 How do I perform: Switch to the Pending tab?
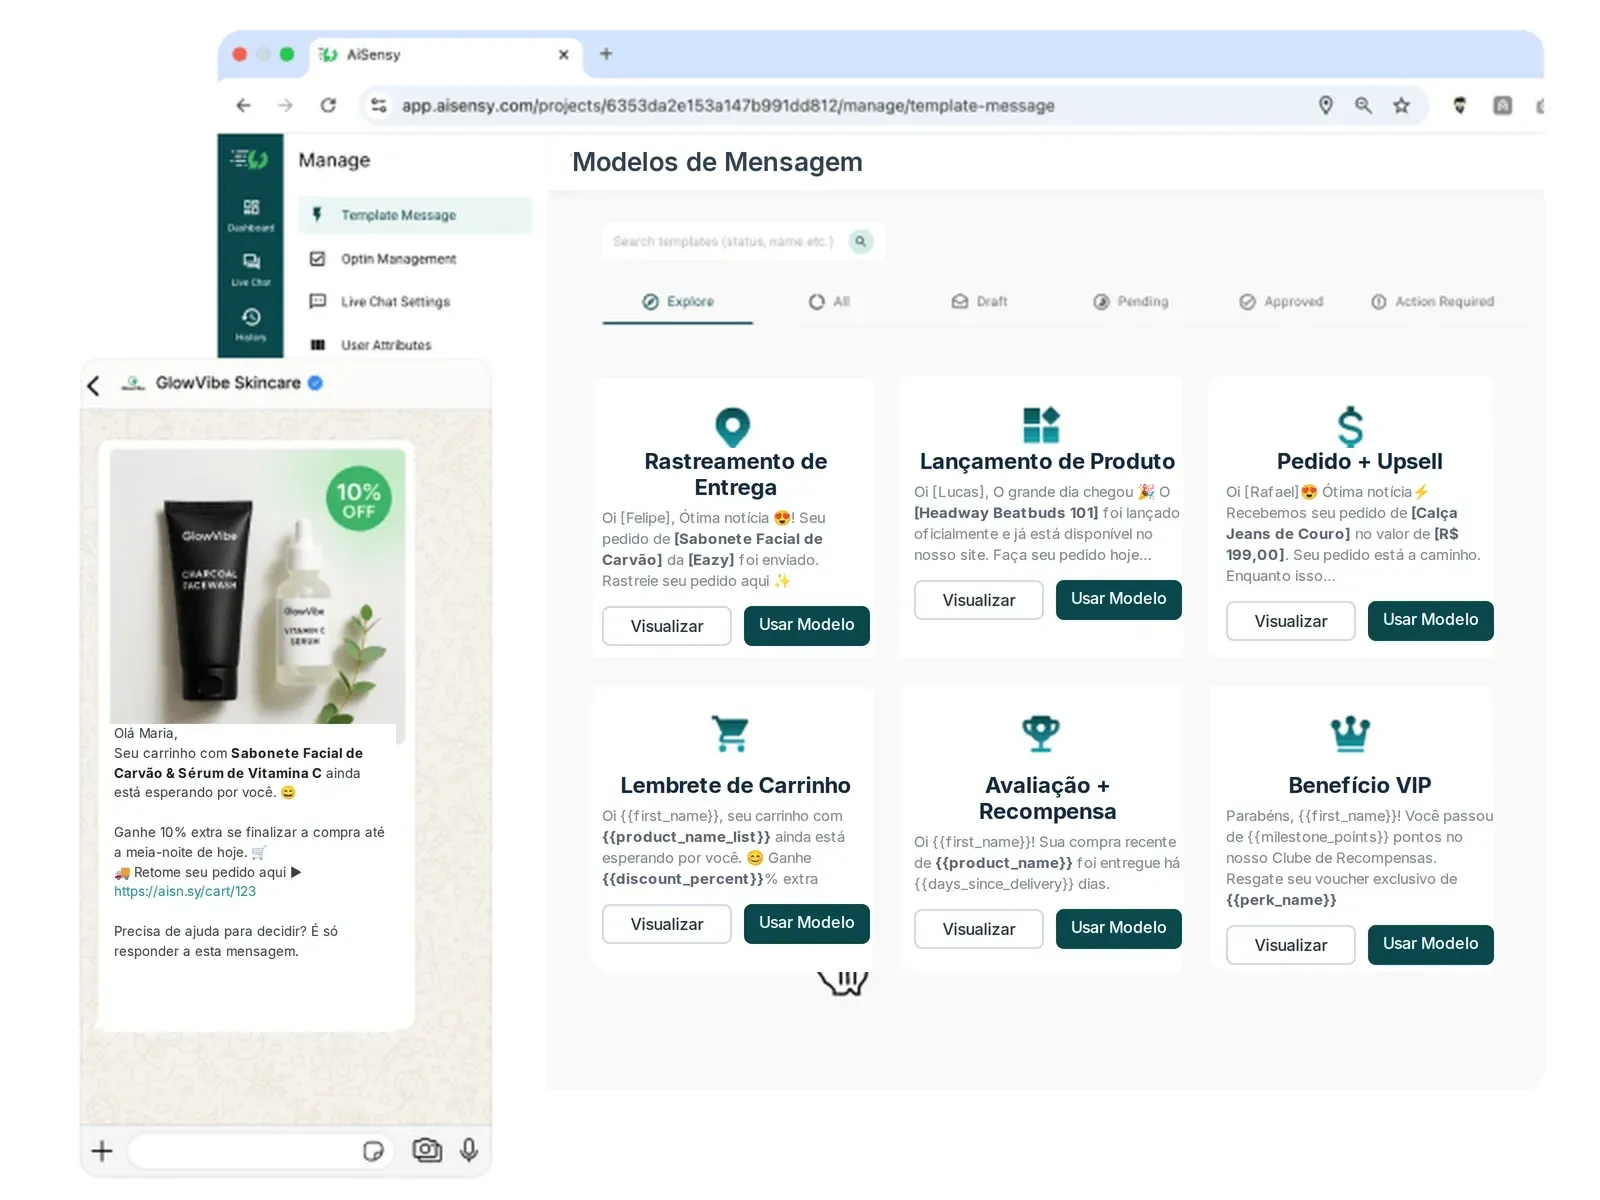click(1130, 301)
